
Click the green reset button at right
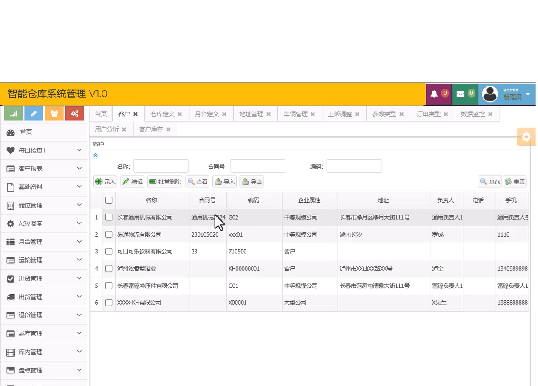coord(515,182)
